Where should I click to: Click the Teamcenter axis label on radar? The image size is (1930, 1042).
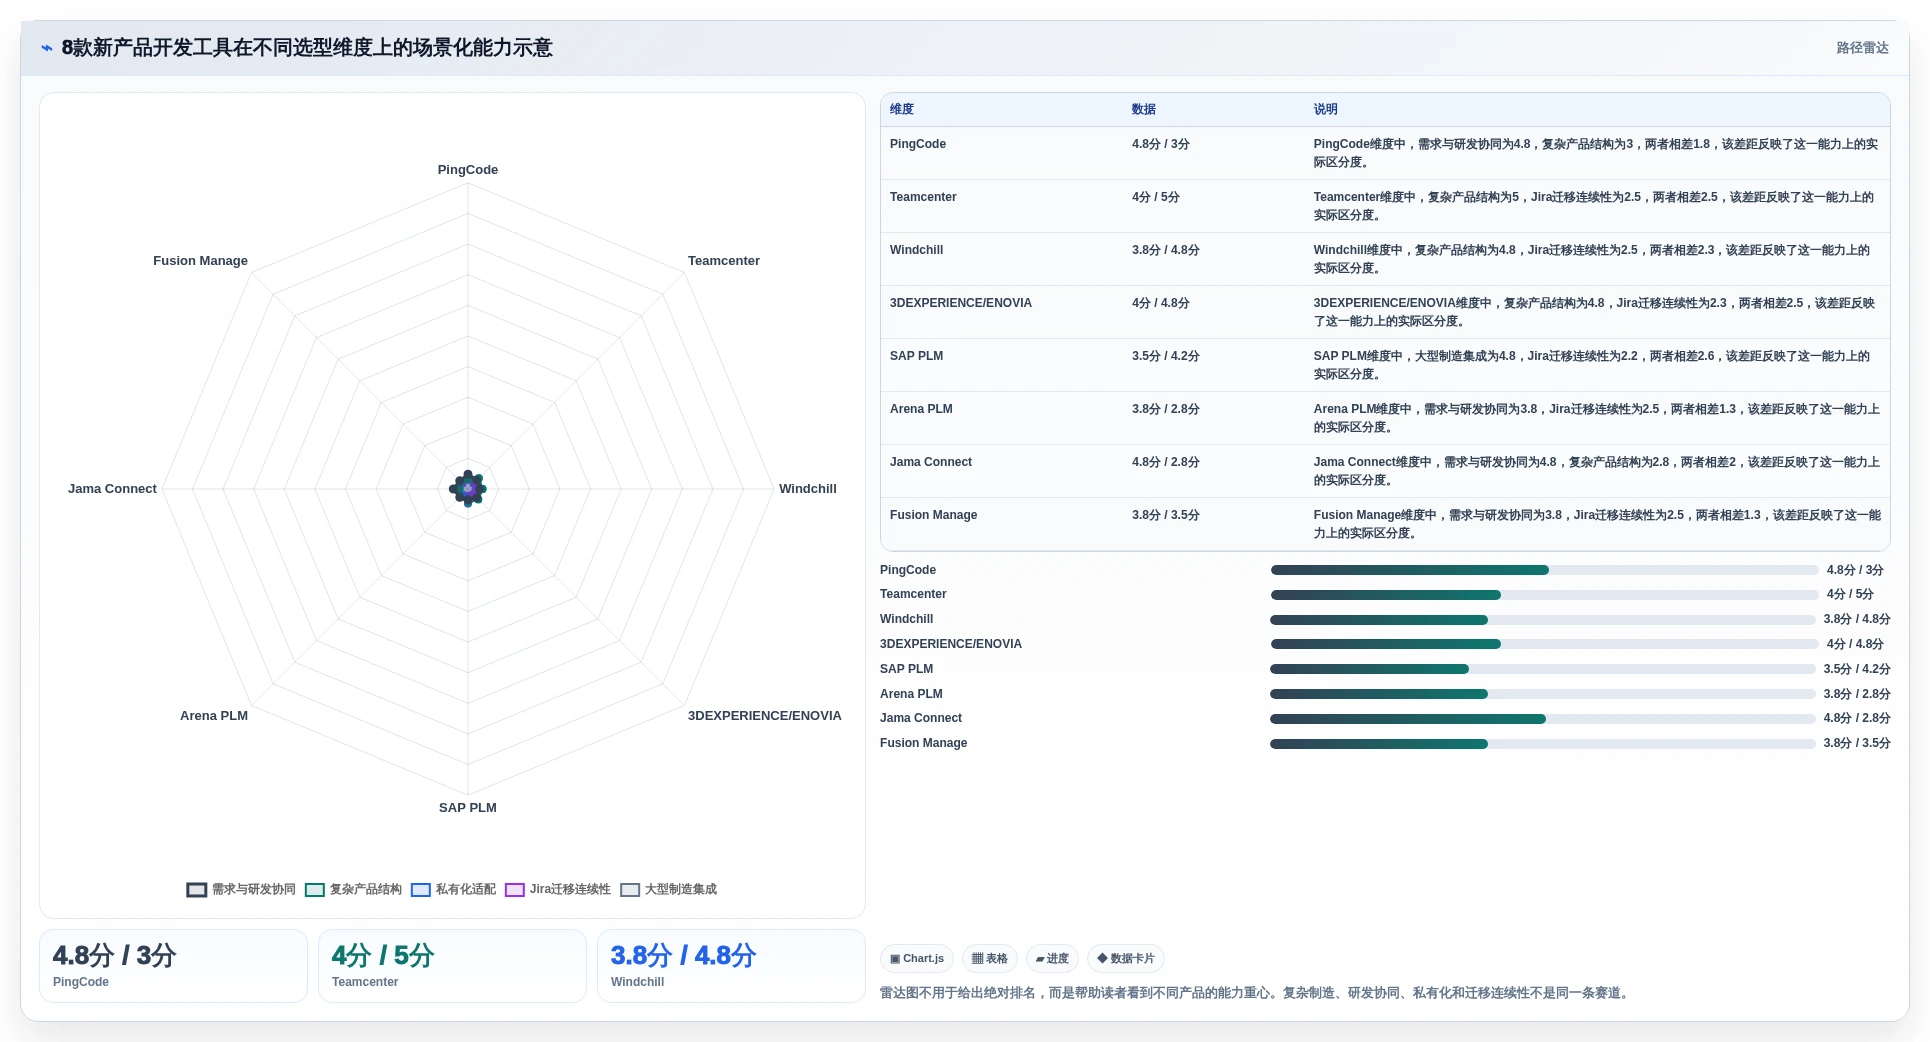[724, 261]
